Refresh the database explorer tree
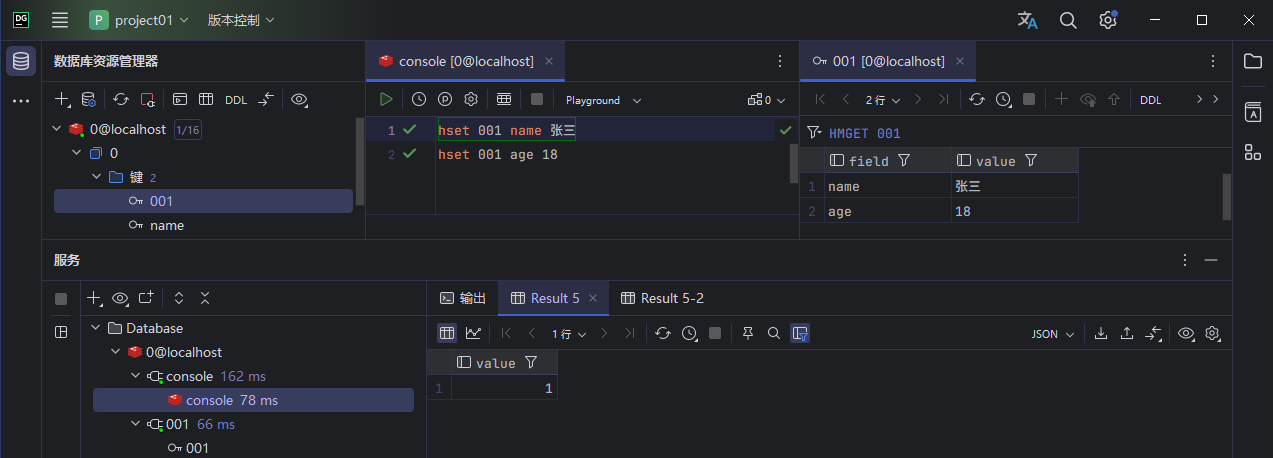This screenshot has height=458, width=1273. [121, 100]
